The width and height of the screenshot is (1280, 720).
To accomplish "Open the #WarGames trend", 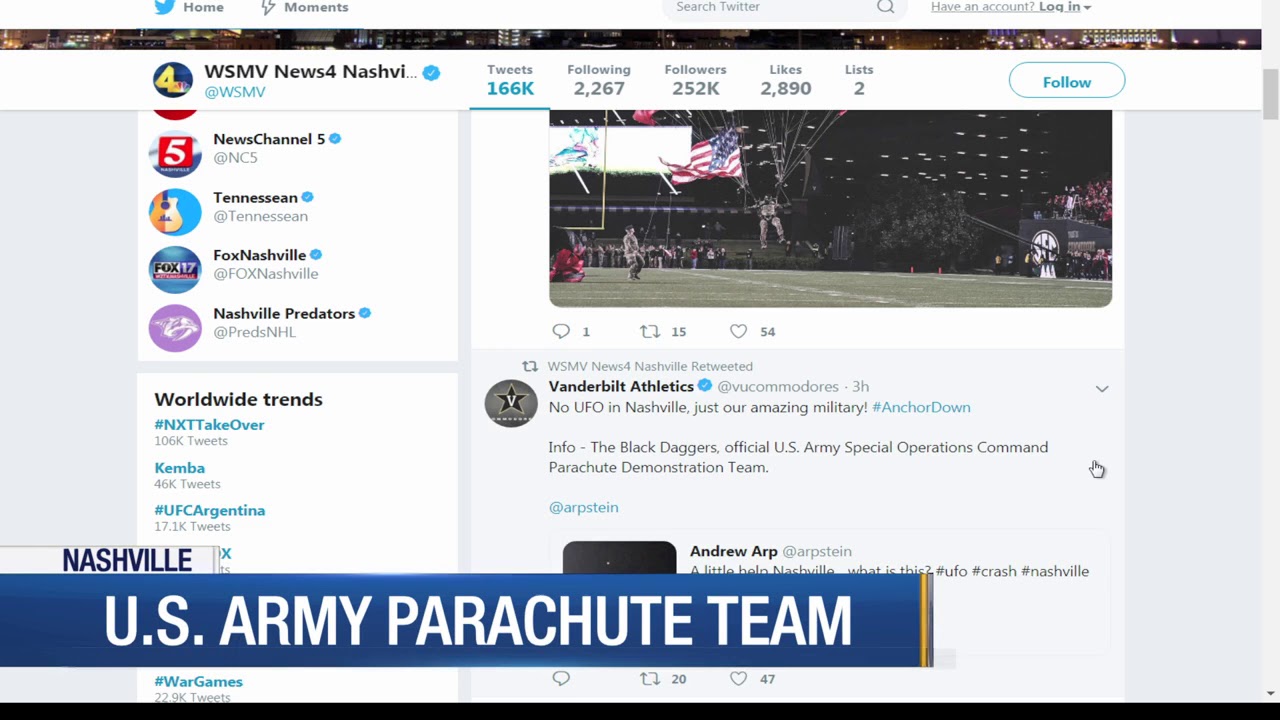I will [x=198, y=681].
